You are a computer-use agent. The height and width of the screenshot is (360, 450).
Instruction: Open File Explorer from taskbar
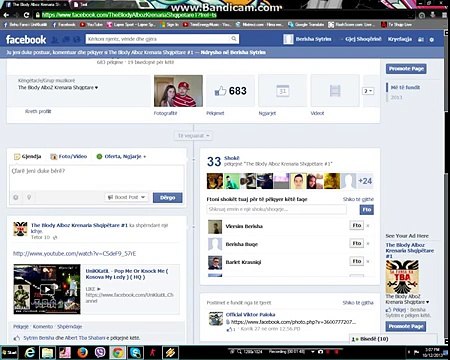coord(47,352)
